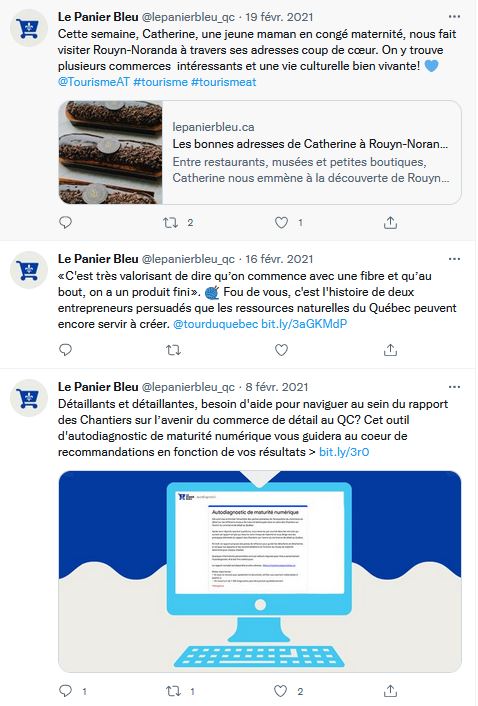Open the autodiagnostic computer illustration image
478x706 pixels.
tap(260, 571)
